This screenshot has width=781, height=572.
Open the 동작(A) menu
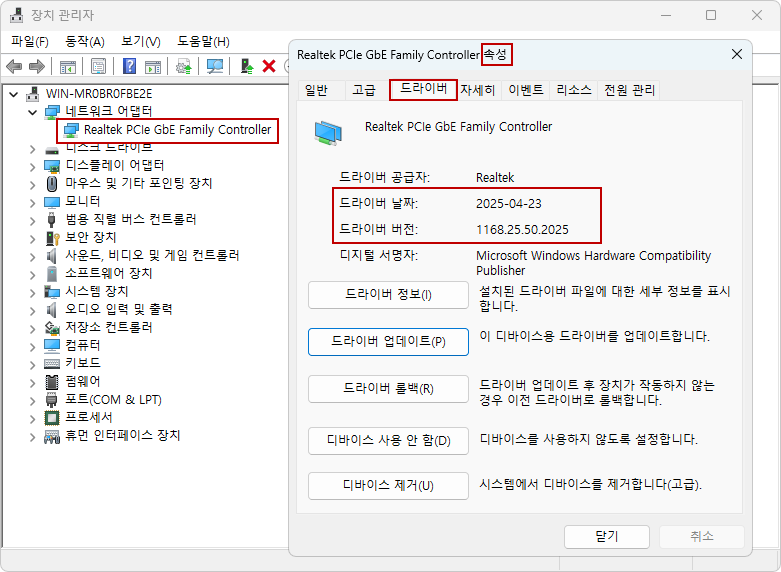pos(85,41)
